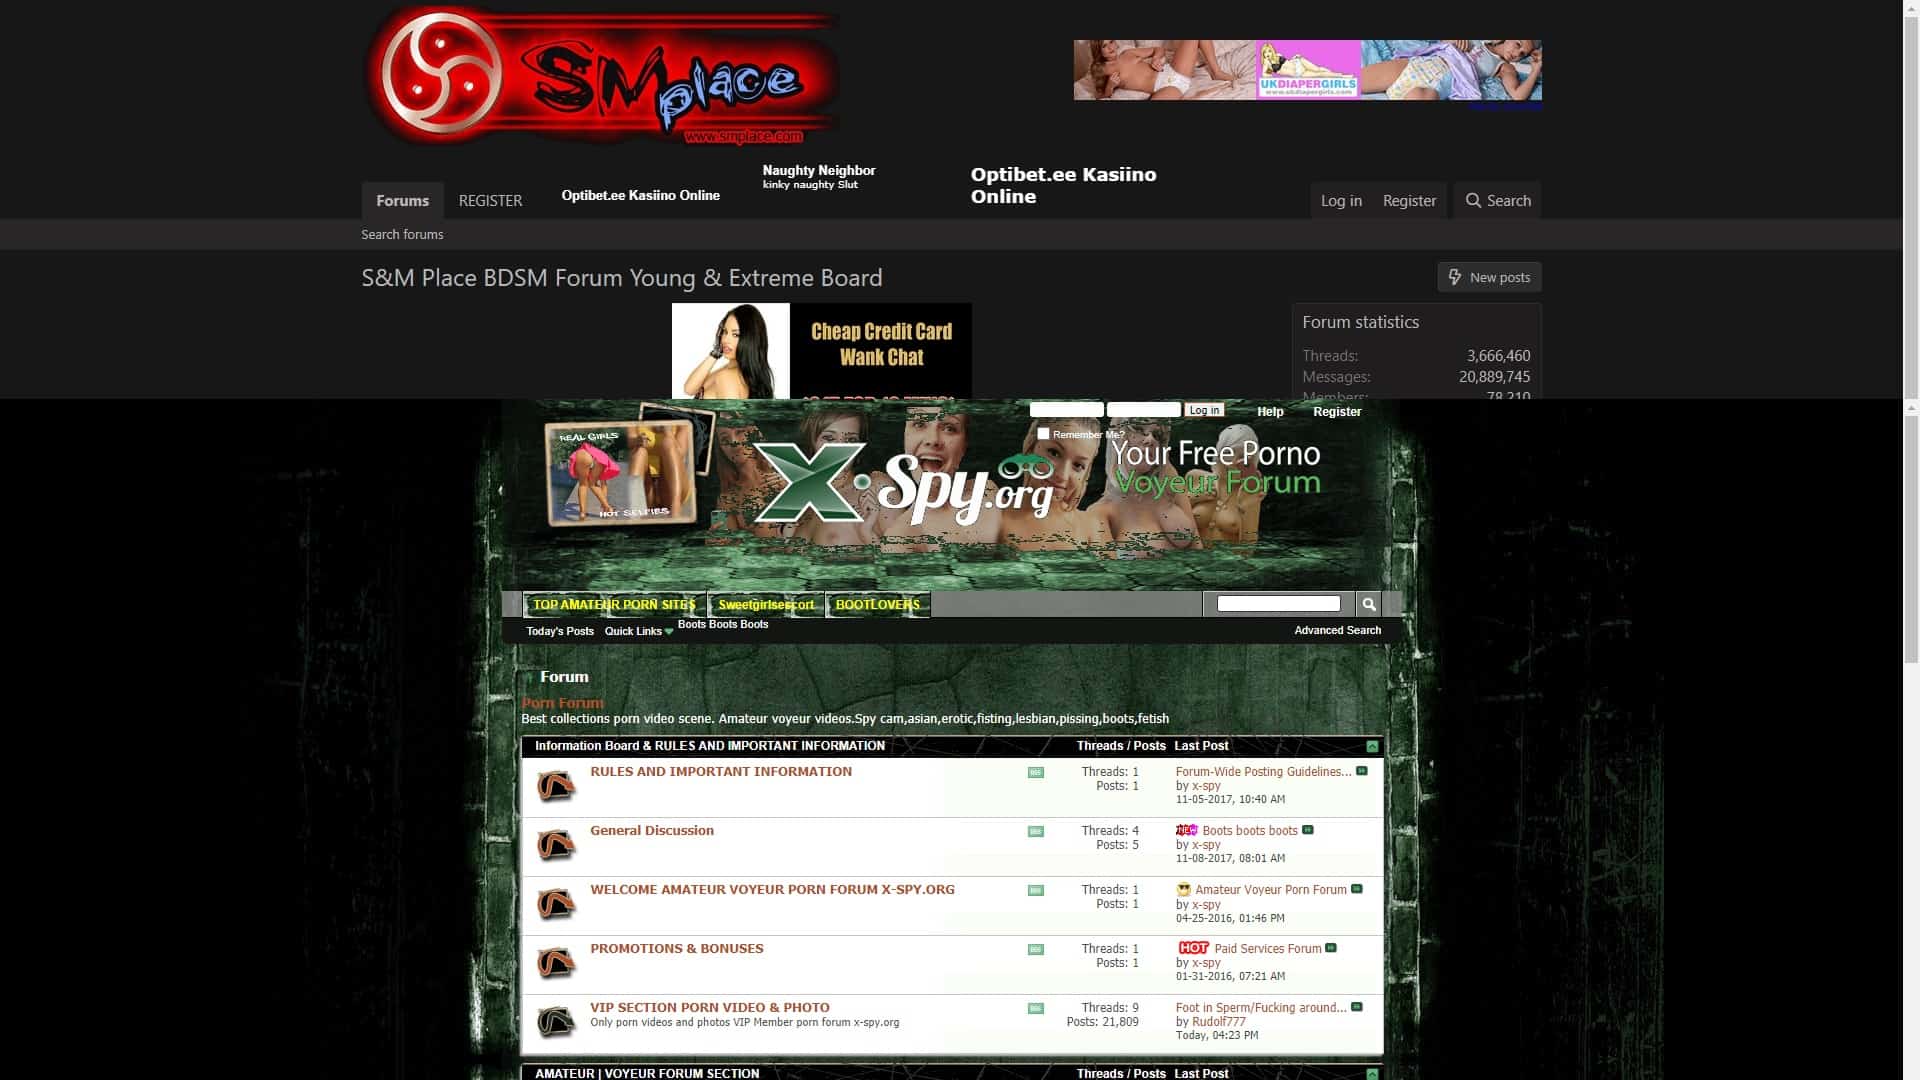
Task: Click the username field in X-Spy header
Action: 1066,410
